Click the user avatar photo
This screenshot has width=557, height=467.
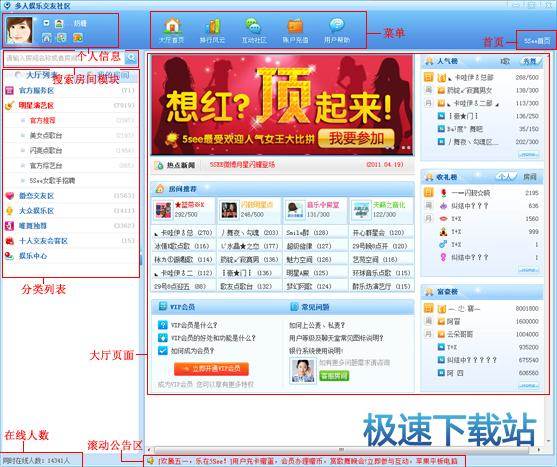tap(19, 31)
